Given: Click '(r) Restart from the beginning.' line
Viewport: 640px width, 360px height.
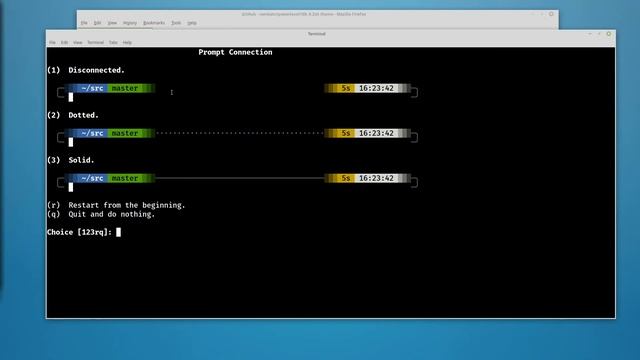Looking at the screenshot, I should (x=116, y=205).
